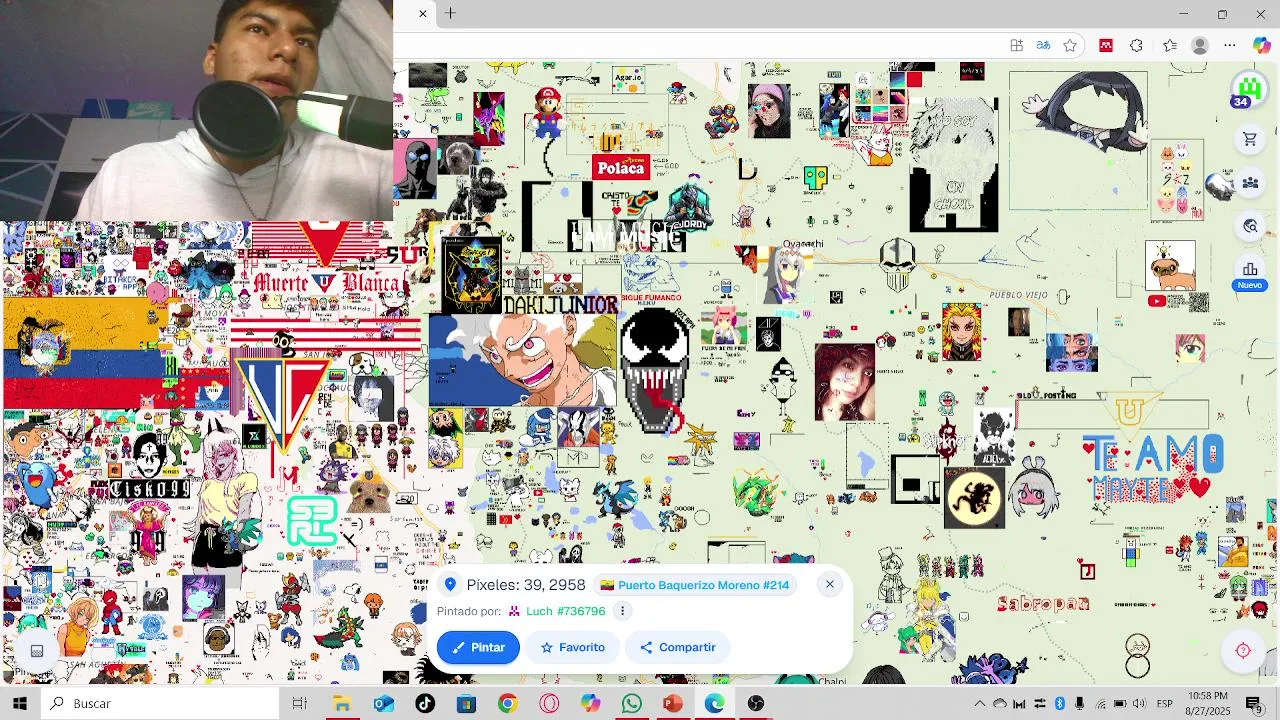Close the pixel info popup

pyautogui.click(x=829, y=584)
